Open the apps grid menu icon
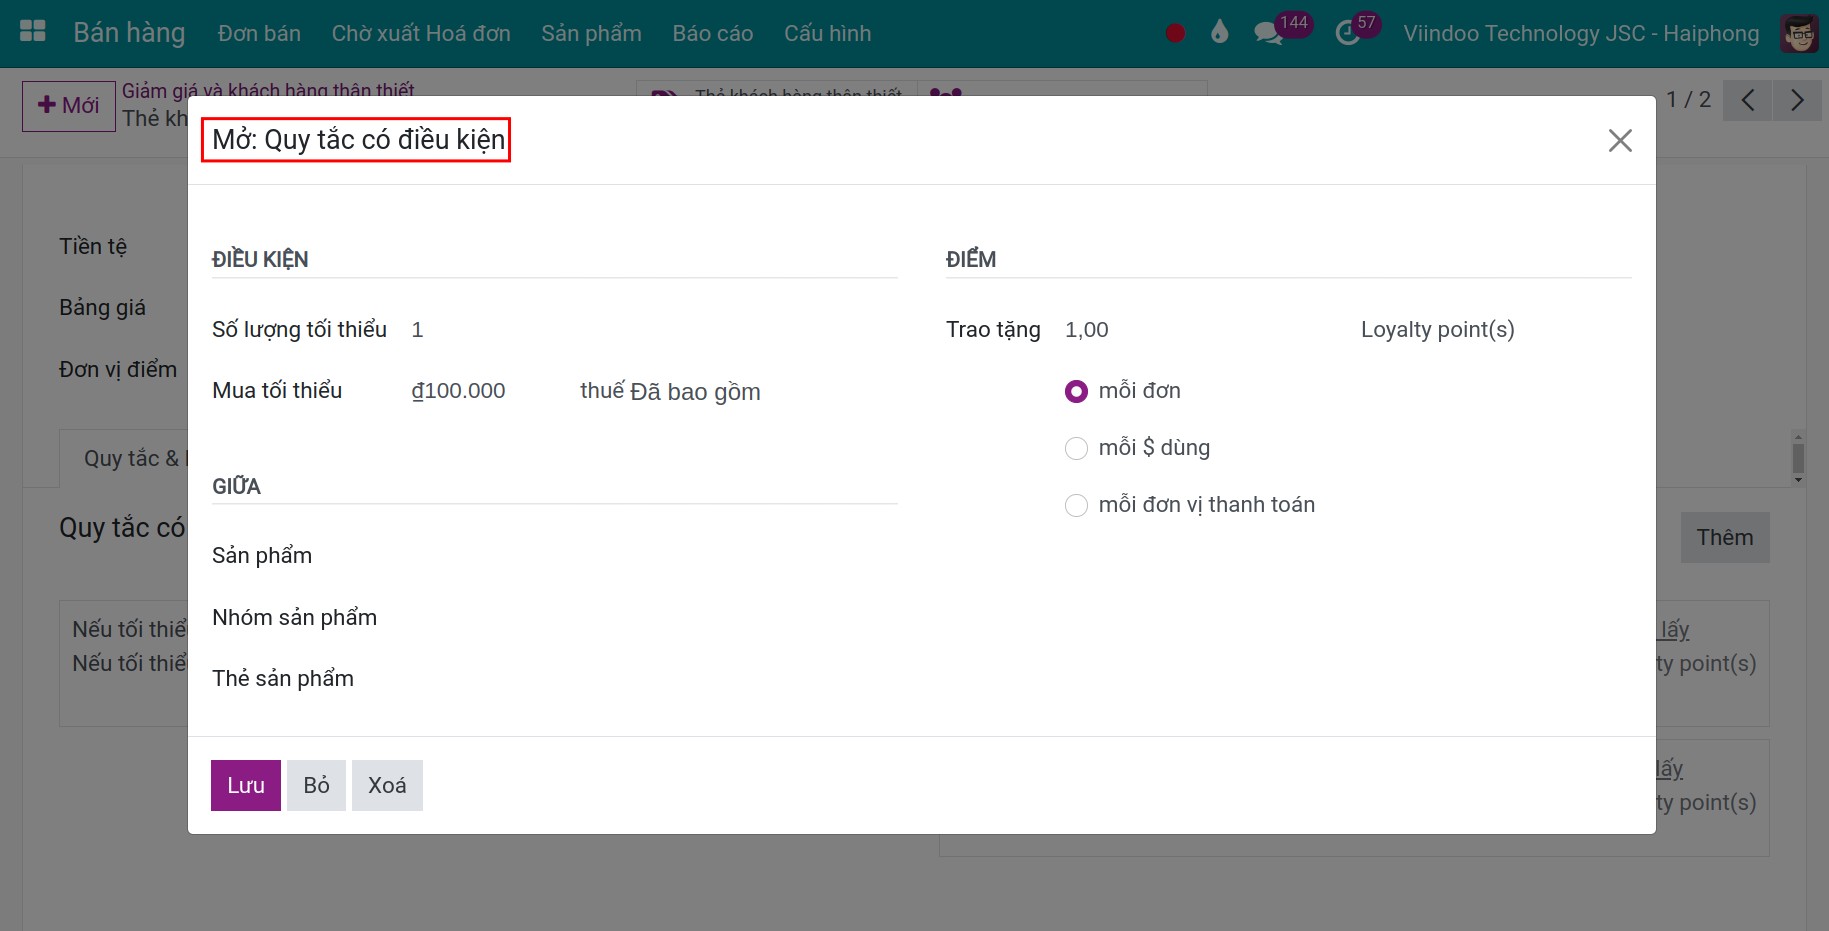Viewport: 1829px width, 931px height. coord(33,32)
